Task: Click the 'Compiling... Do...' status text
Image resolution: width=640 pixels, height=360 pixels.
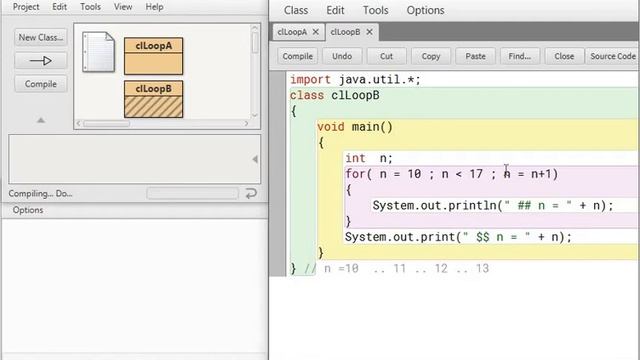Action: point(40,193)
